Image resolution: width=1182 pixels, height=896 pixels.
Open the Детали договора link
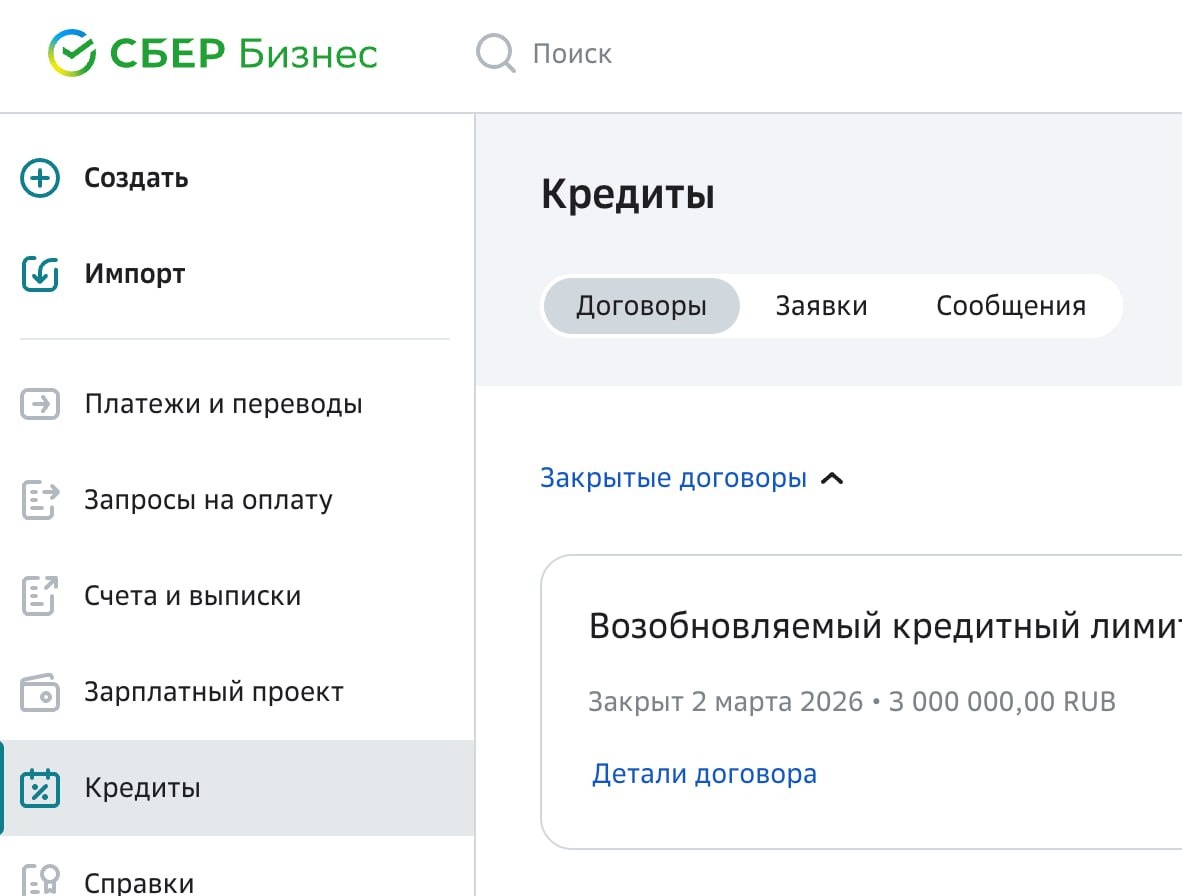click(x=704, y=774)
